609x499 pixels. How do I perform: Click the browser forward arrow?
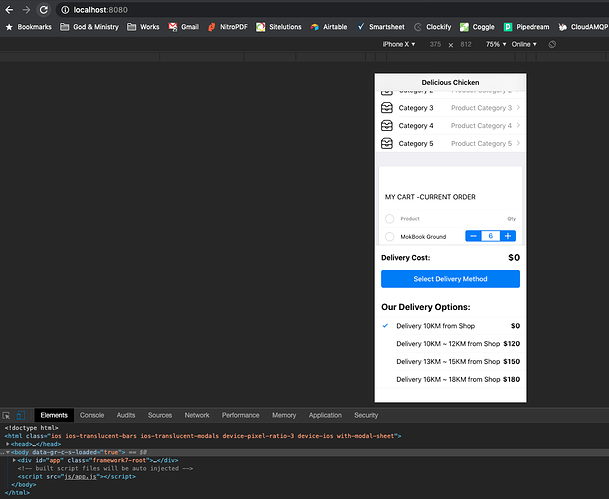tap(26, 10)
